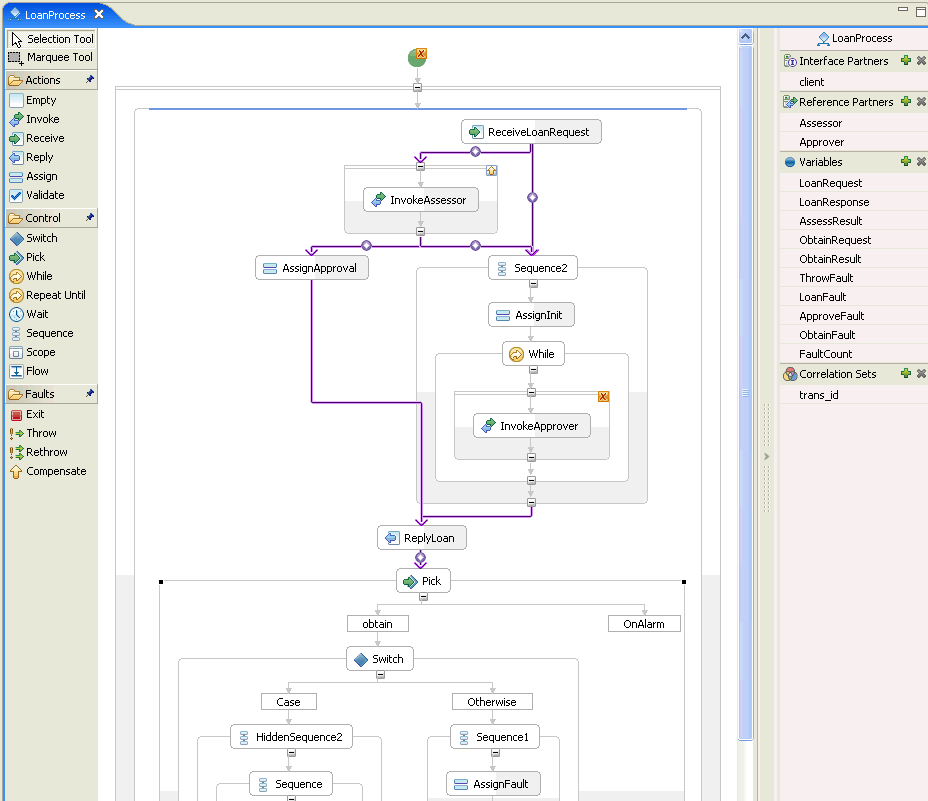Pick the While loop palette item
Image resolution: width=928 pixels, height=801 pixels.
[40, 276]
